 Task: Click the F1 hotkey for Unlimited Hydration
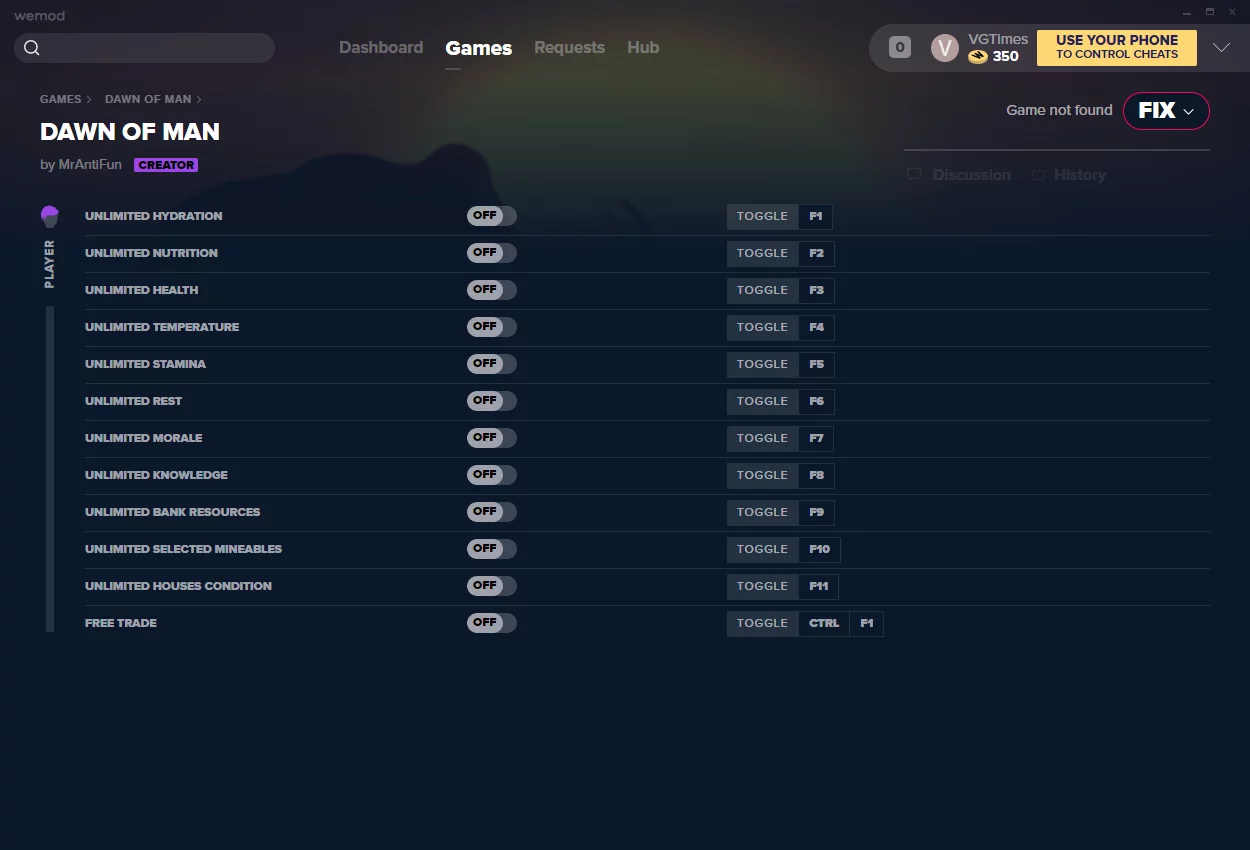click(816, 216)
